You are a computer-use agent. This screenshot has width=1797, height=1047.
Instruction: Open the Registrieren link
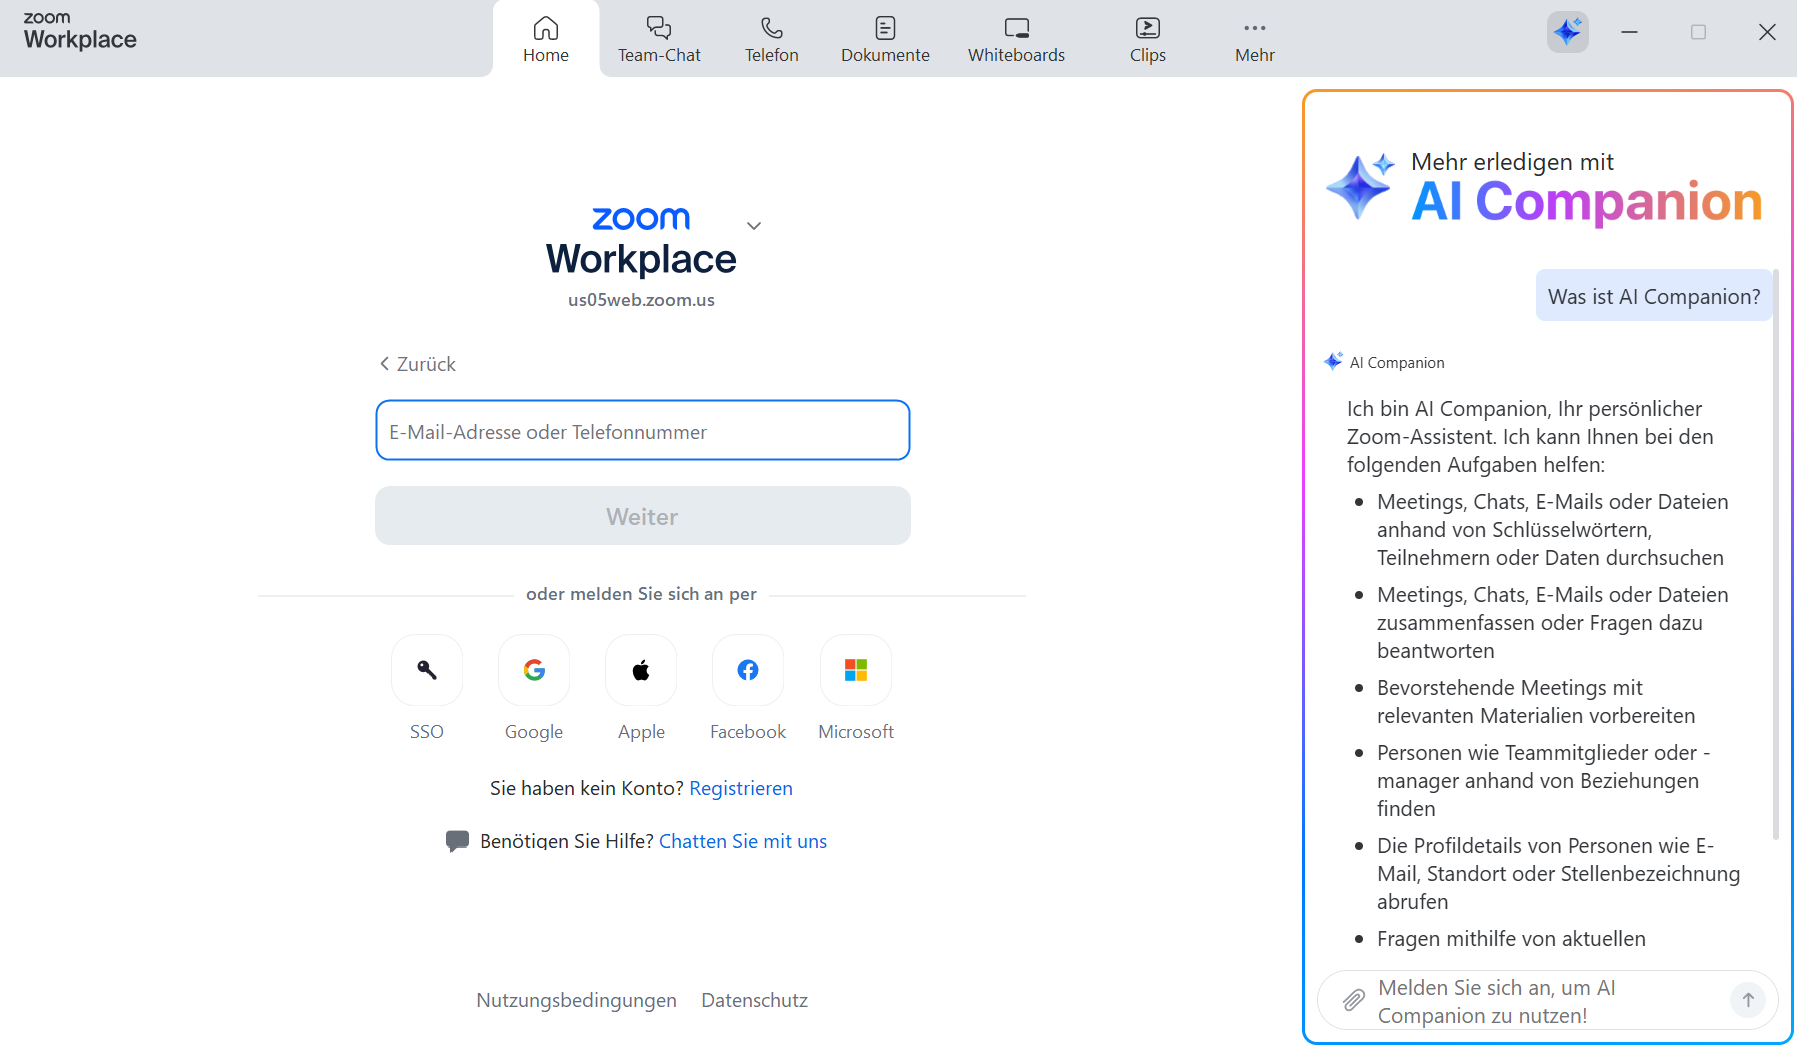pos(741,789)
